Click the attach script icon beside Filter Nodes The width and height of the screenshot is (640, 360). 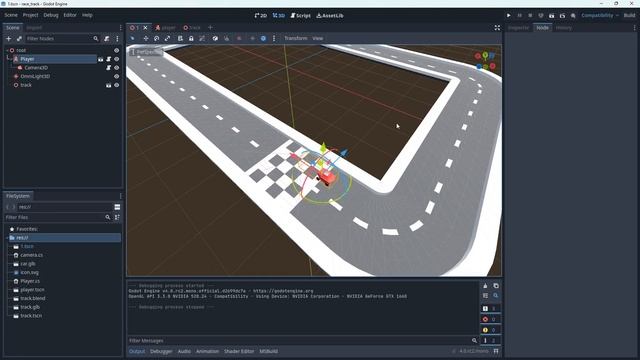[x=107, y=38]
